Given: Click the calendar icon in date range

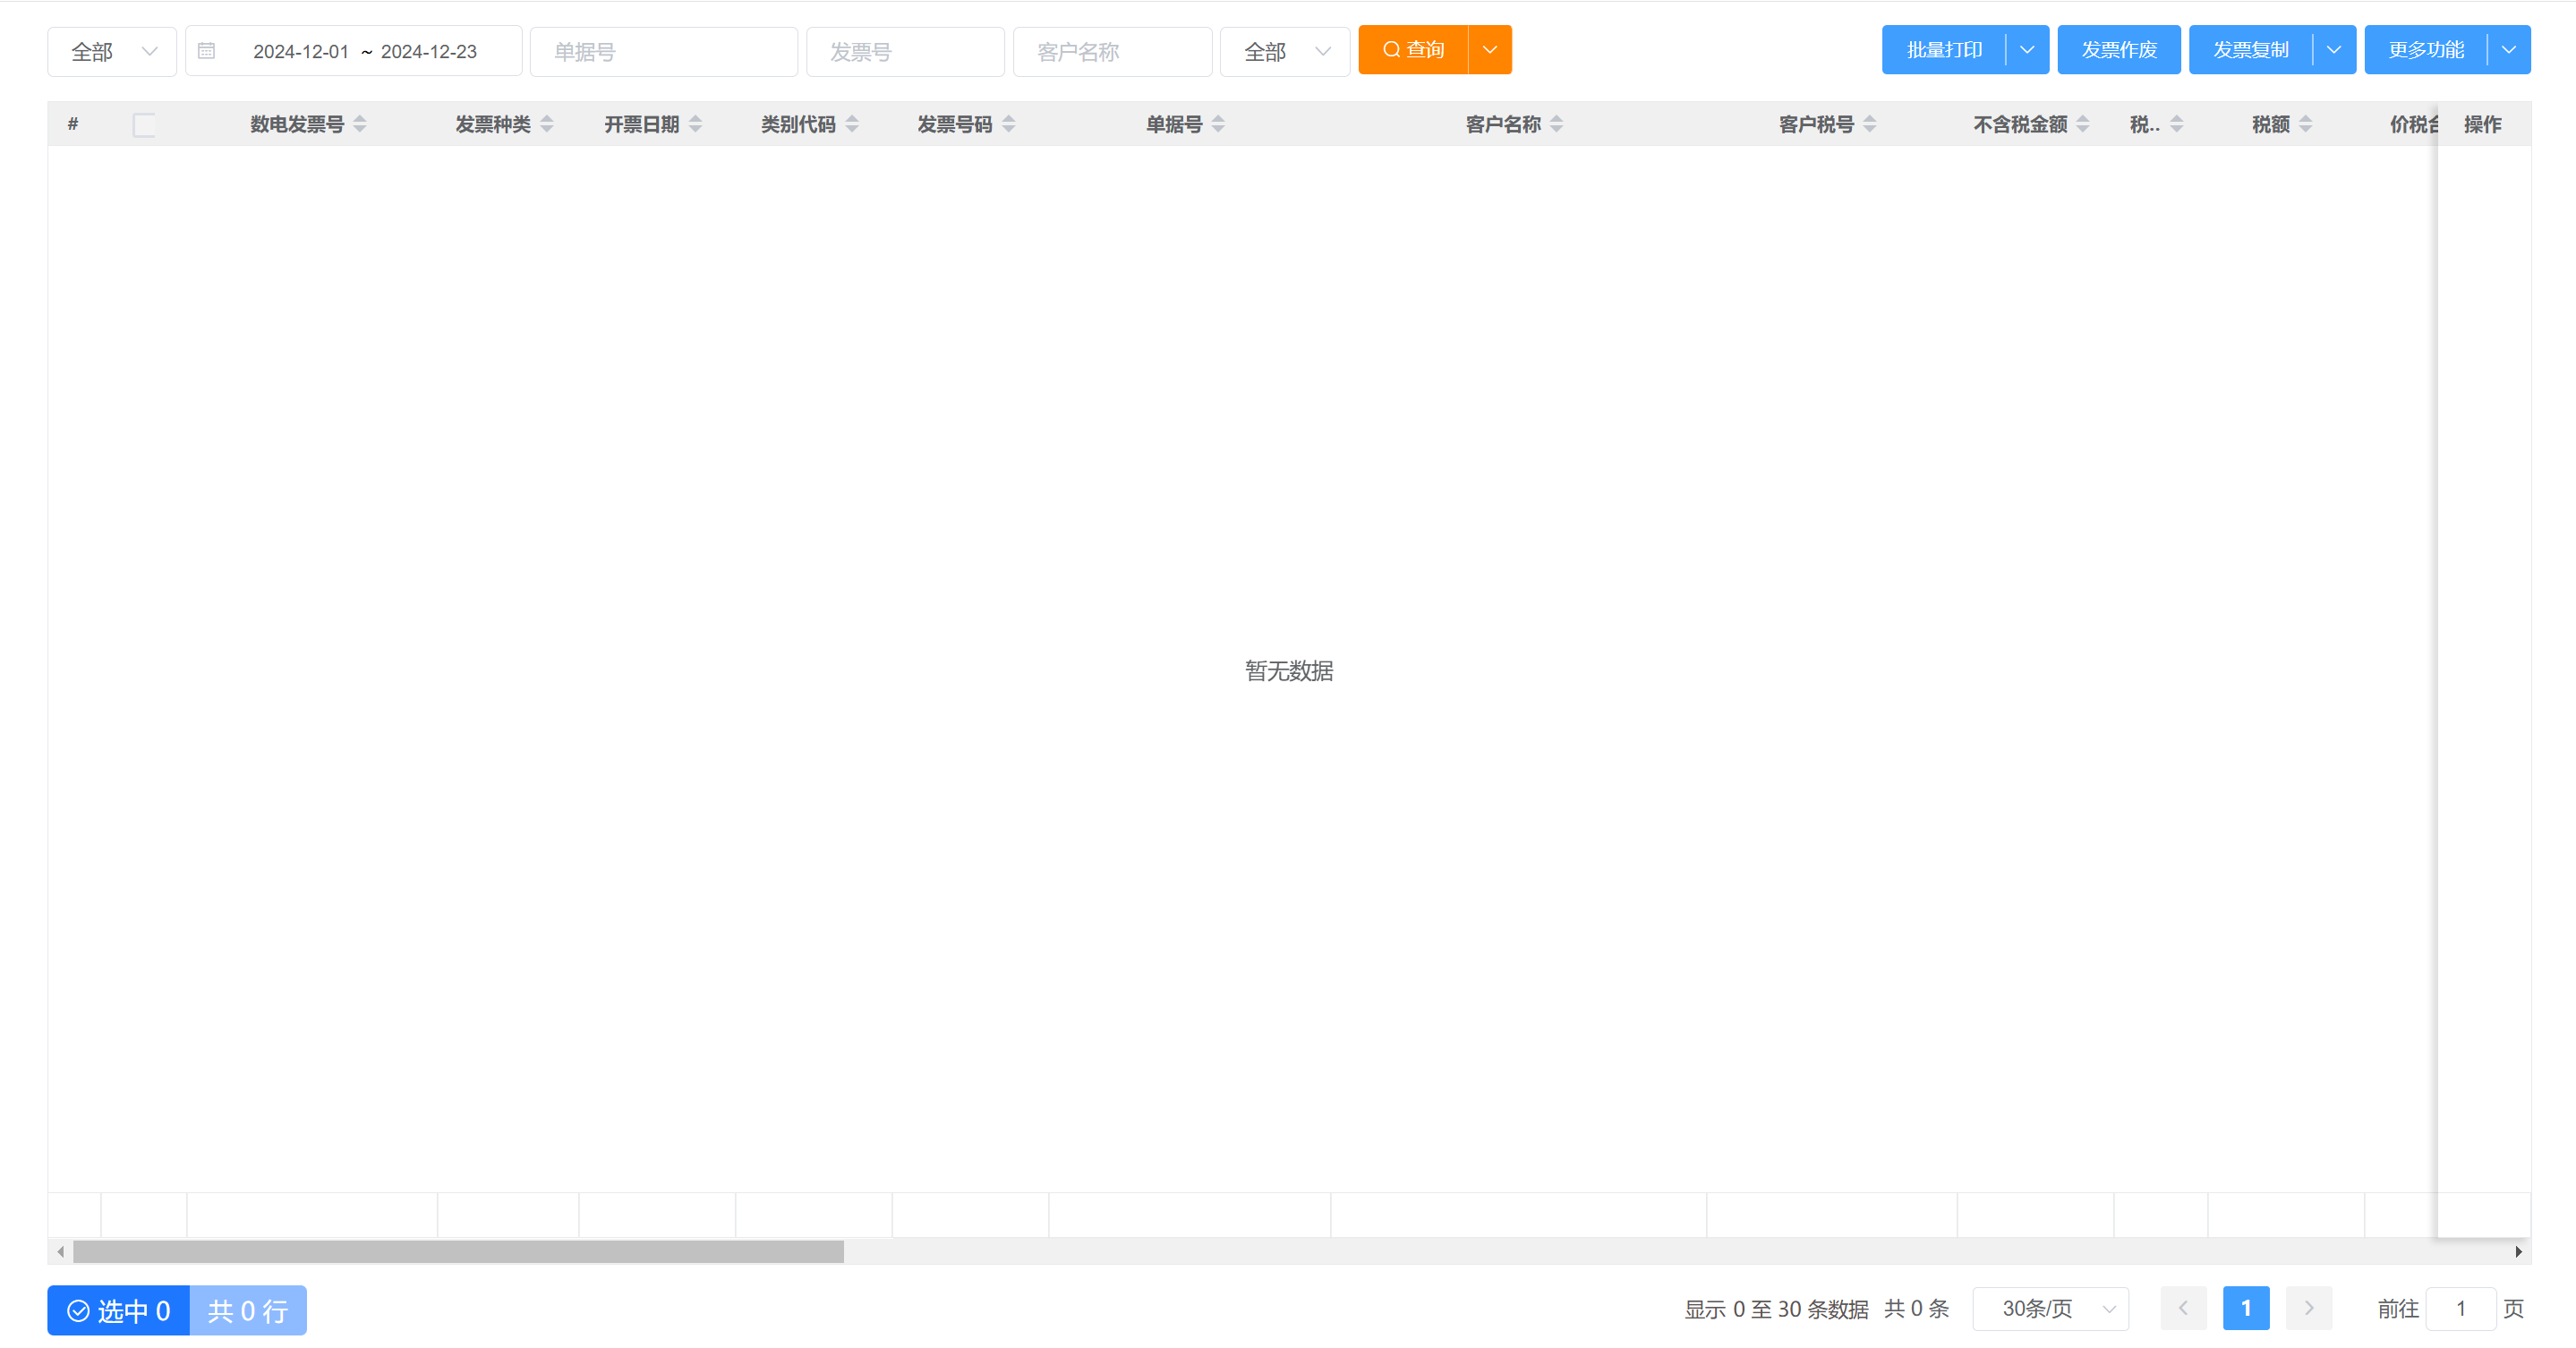Looking at the screenshot, I should coord(207,51).
